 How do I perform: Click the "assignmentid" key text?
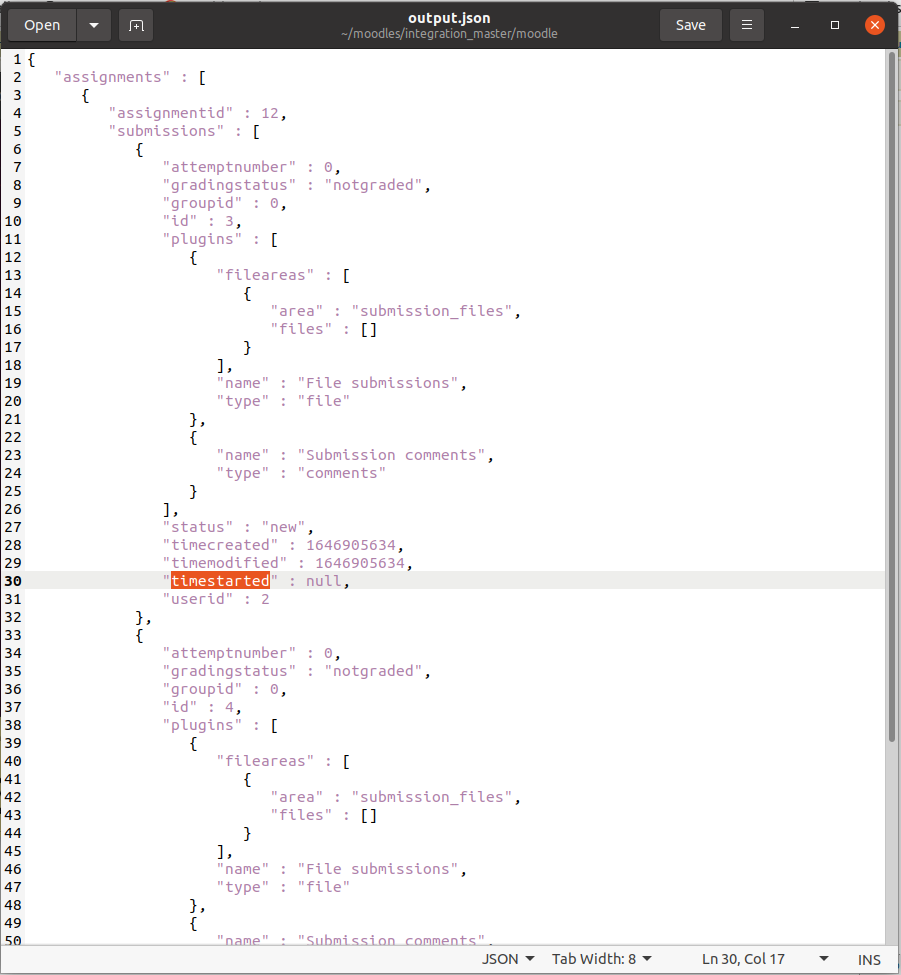(171, 113)
